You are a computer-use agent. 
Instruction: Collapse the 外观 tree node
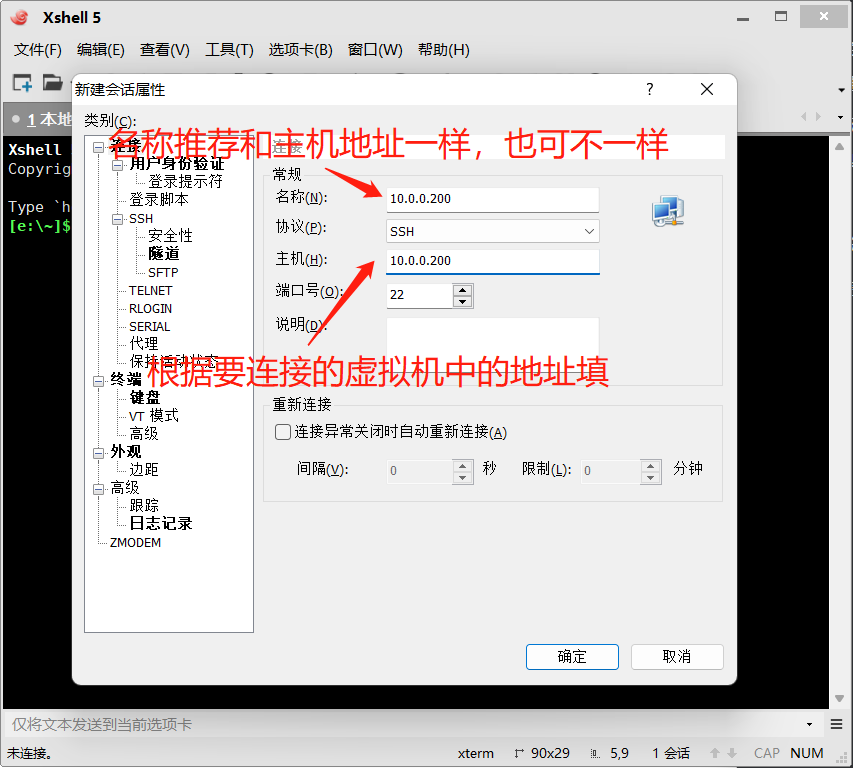pyautogui.click(x=98, y=453)
